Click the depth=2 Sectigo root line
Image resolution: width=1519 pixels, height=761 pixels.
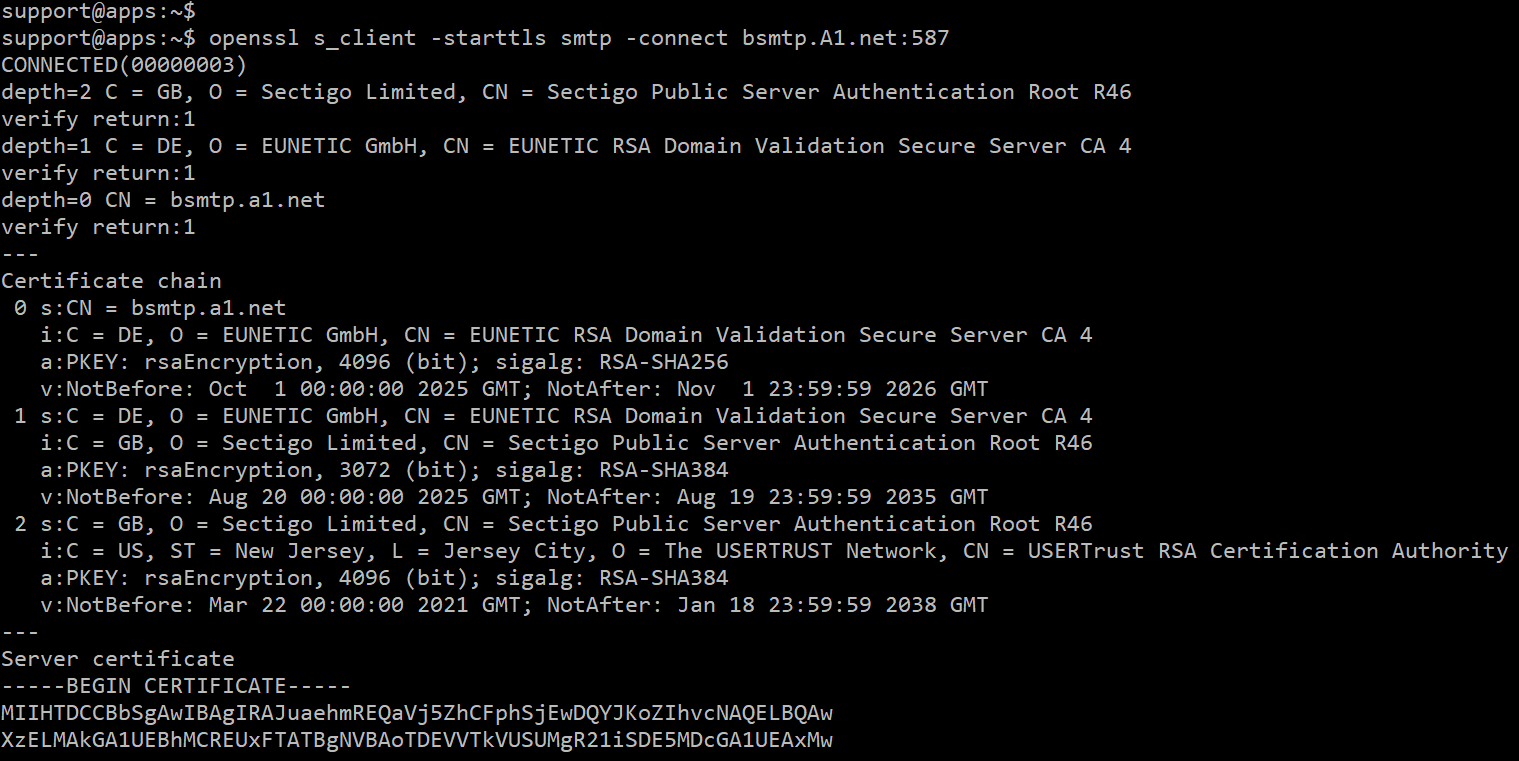coord(566,92)
